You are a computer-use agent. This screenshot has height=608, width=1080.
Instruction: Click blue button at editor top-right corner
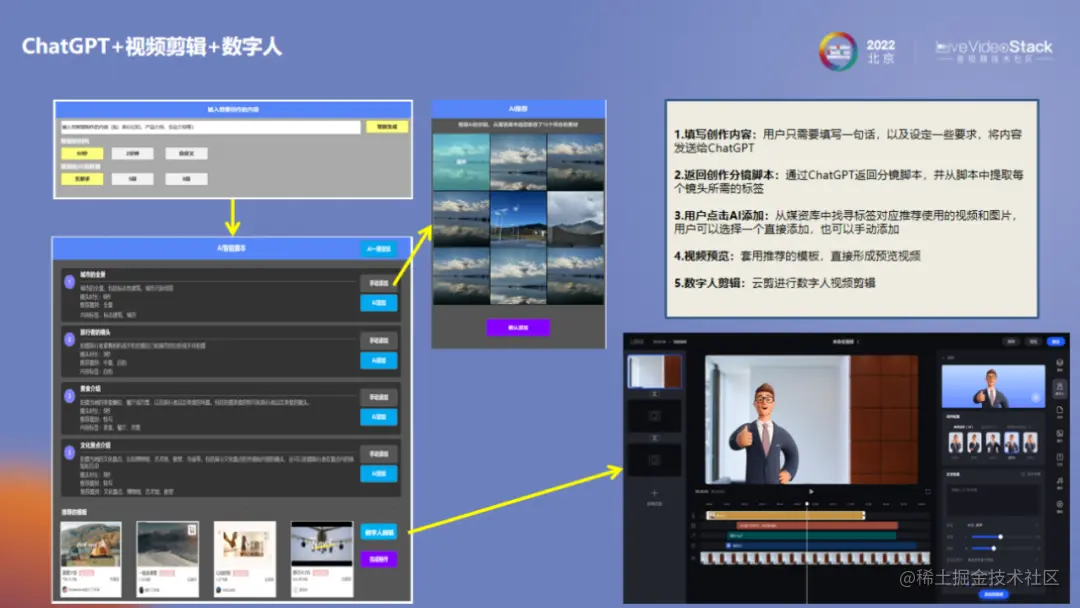[x=1055, y=342]
